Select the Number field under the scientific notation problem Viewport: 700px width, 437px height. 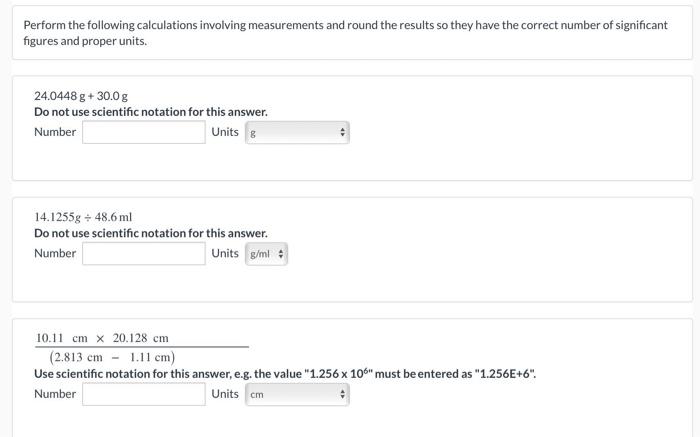(x=144, y=394)
